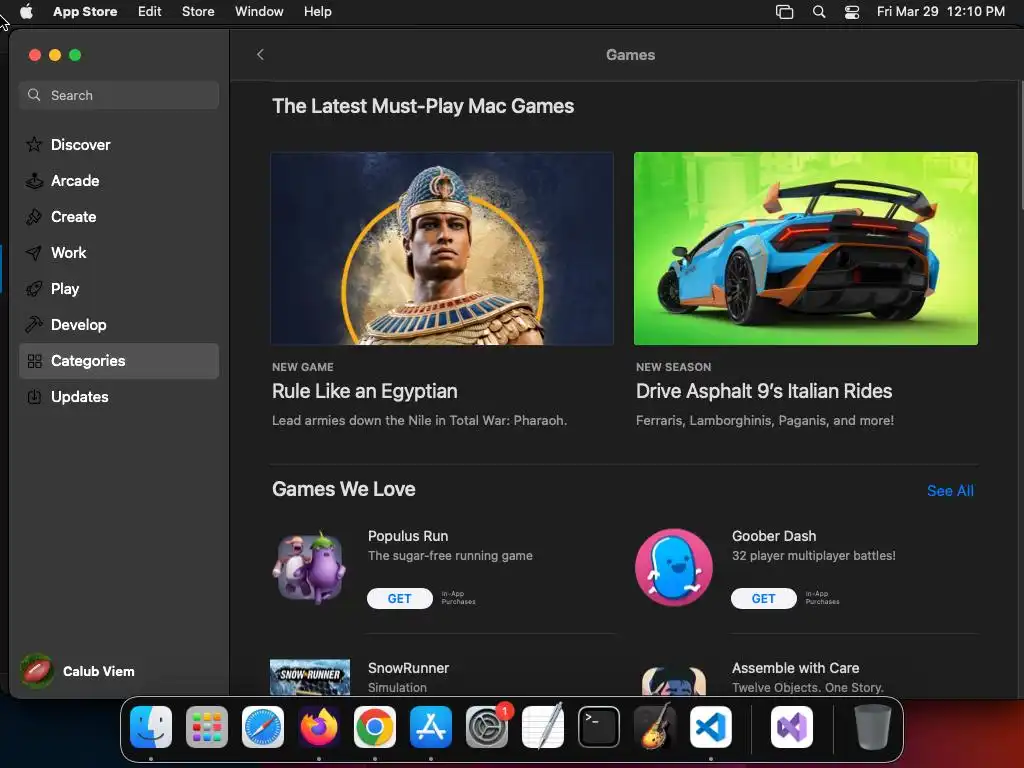The height and width of the screenshot is (768, 1024).
Task: Open Rule Like an Egyptian story
Action: (x=364, y=391)
